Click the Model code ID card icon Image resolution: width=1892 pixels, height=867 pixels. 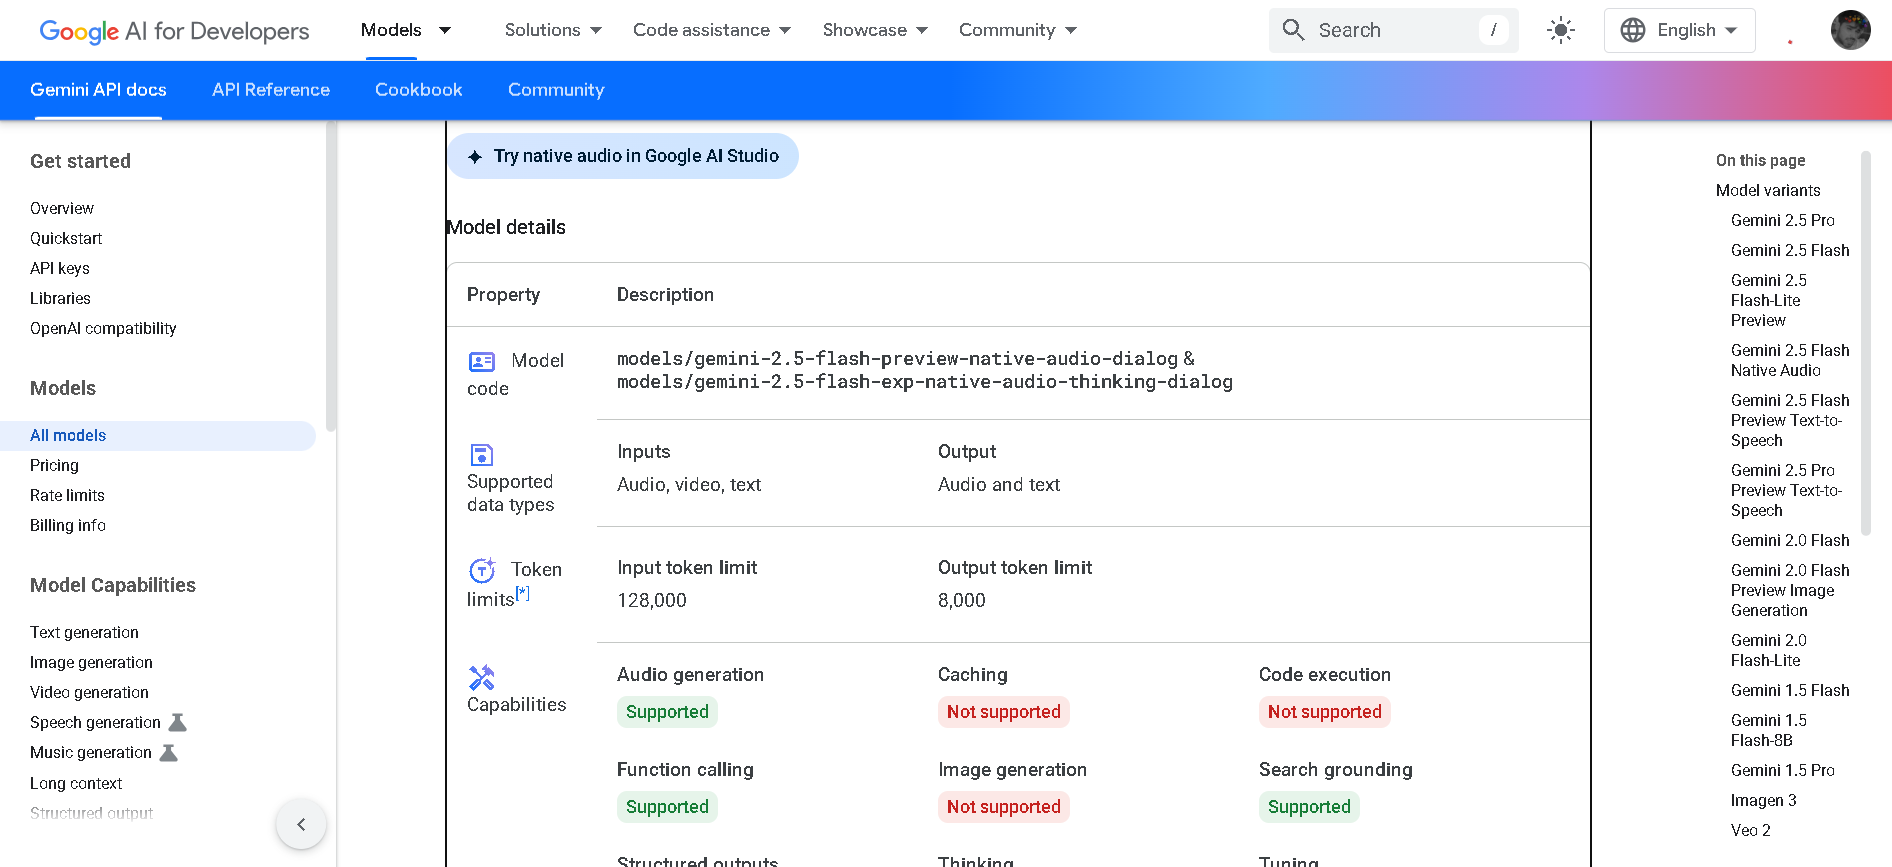tap(482, 361)
